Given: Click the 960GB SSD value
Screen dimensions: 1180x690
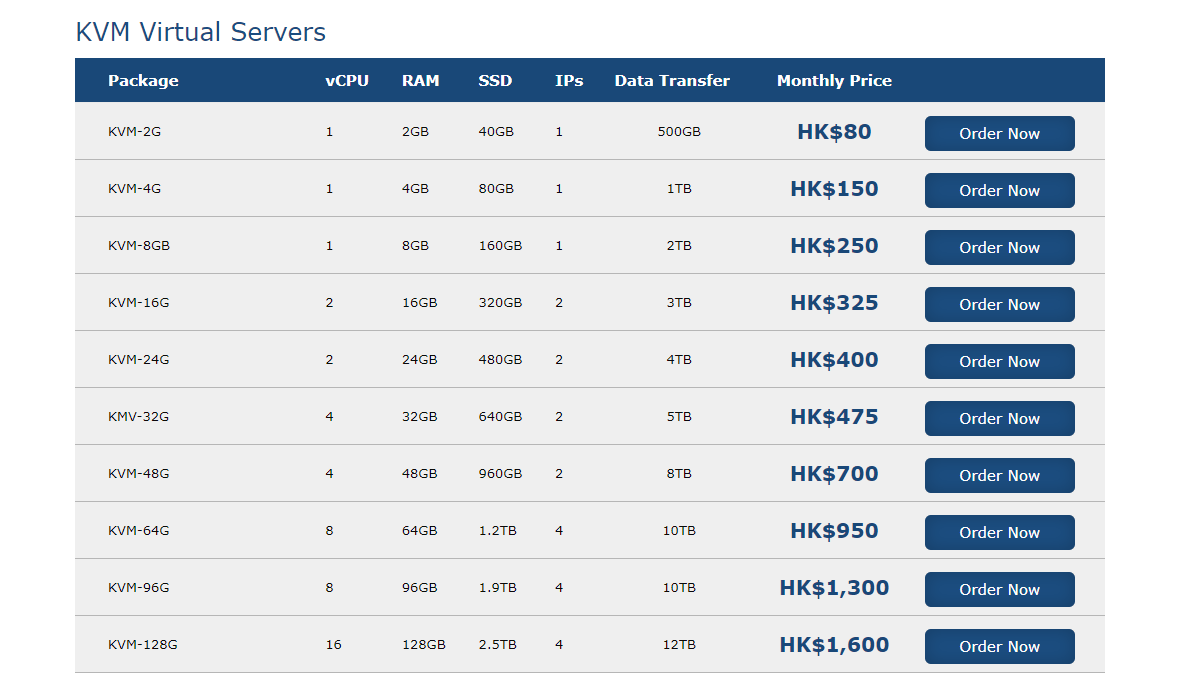Looking at the screenshot, I should 500,474.
